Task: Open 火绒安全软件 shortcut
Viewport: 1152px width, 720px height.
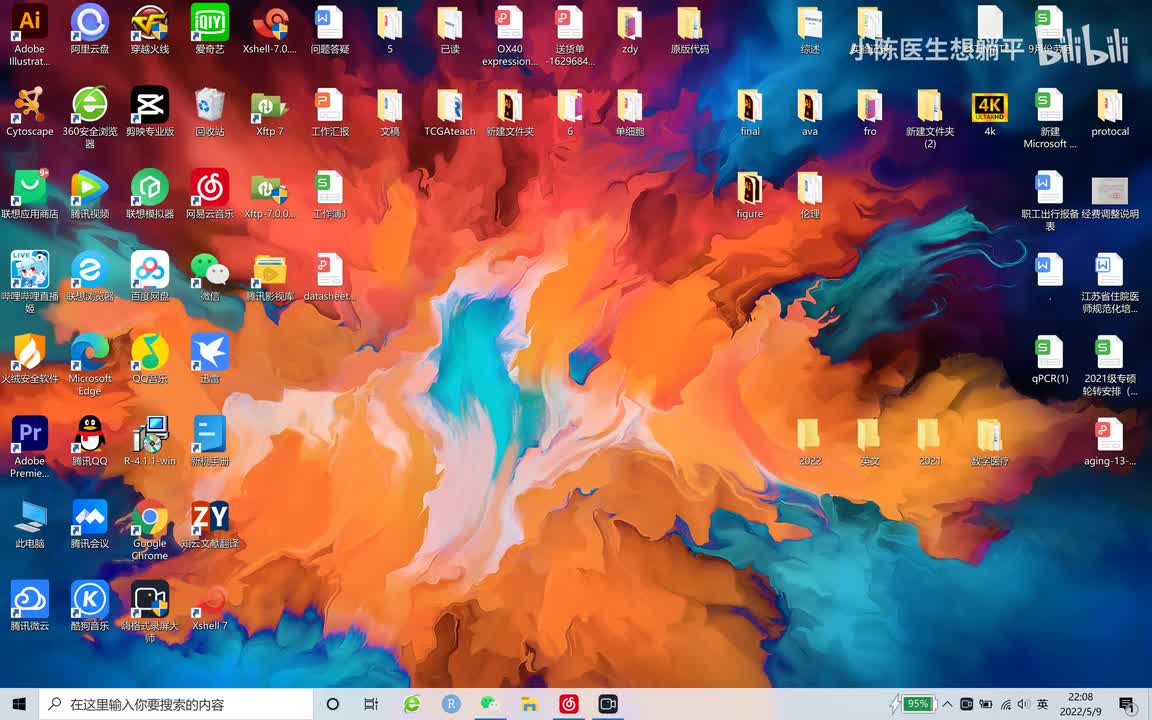Action: pyautogui.click(x=29, y=358)
